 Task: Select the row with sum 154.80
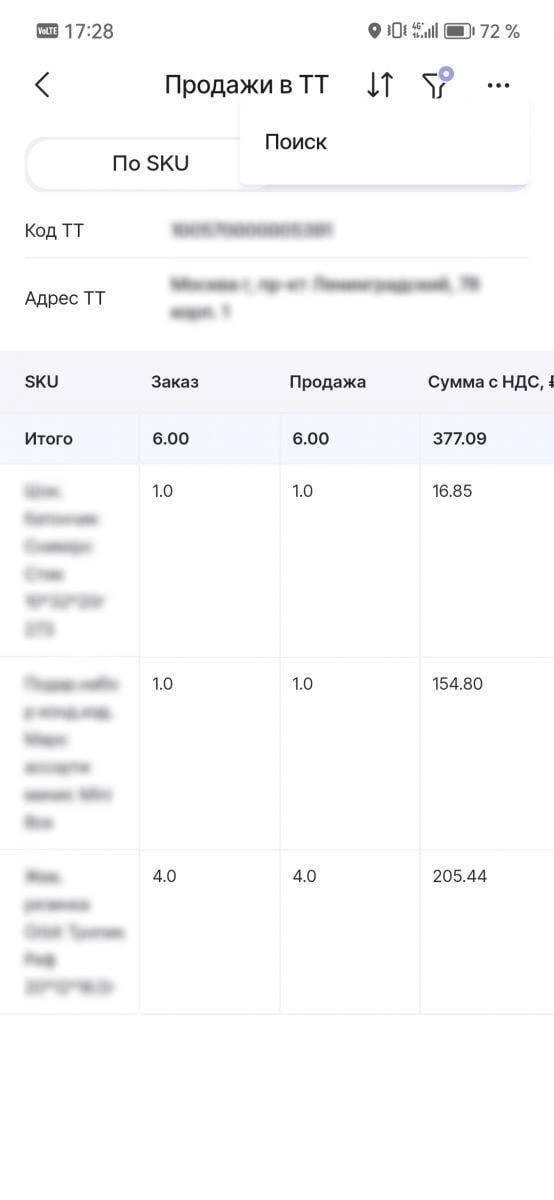(x=277, y=753)
